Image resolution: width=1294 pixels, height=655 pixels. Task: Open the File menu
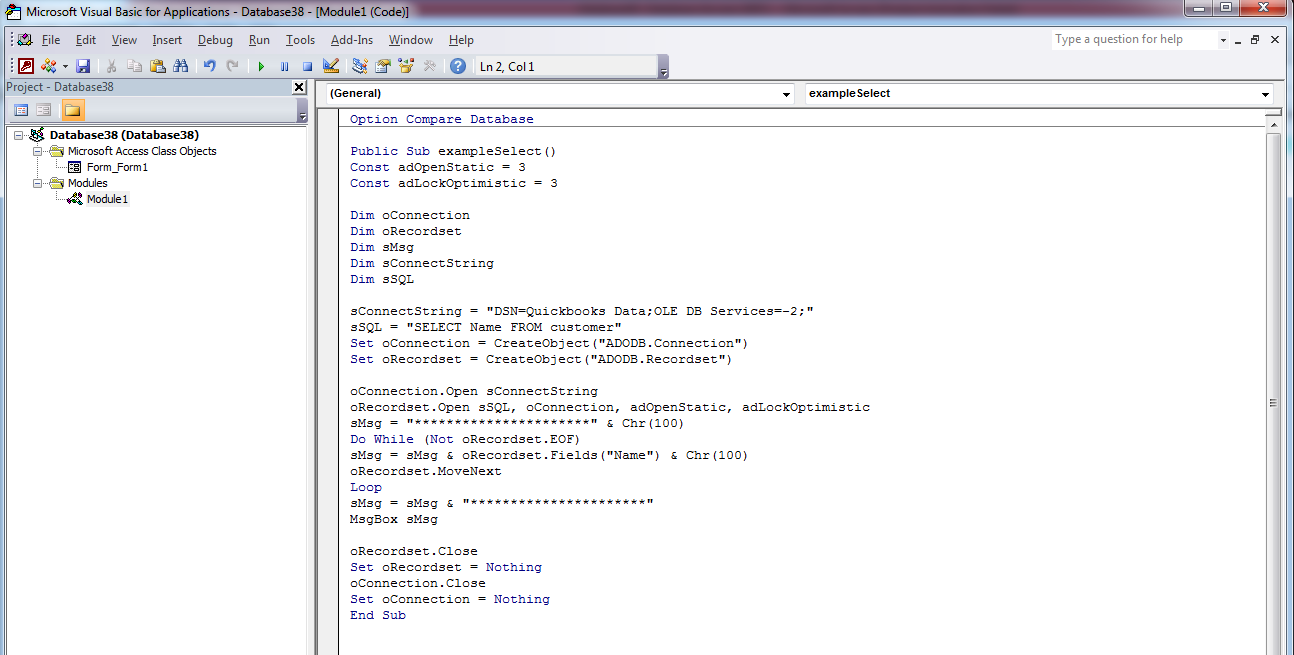[51, 40]
